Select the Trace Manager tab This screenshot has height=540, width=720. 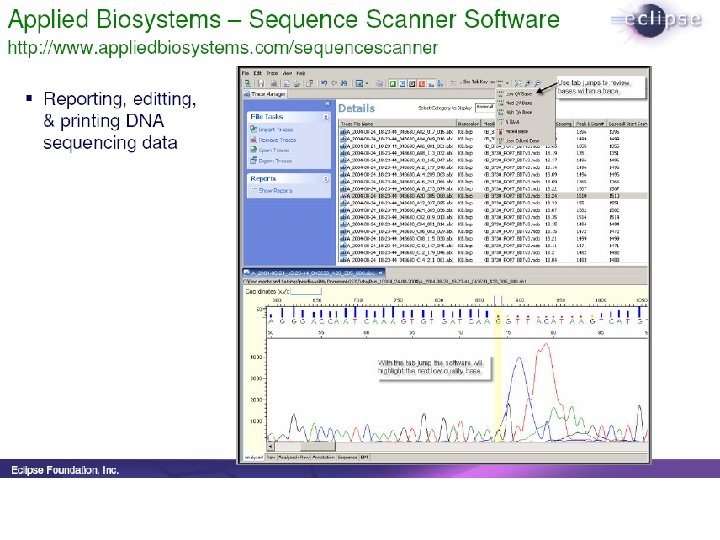[265, 94]
